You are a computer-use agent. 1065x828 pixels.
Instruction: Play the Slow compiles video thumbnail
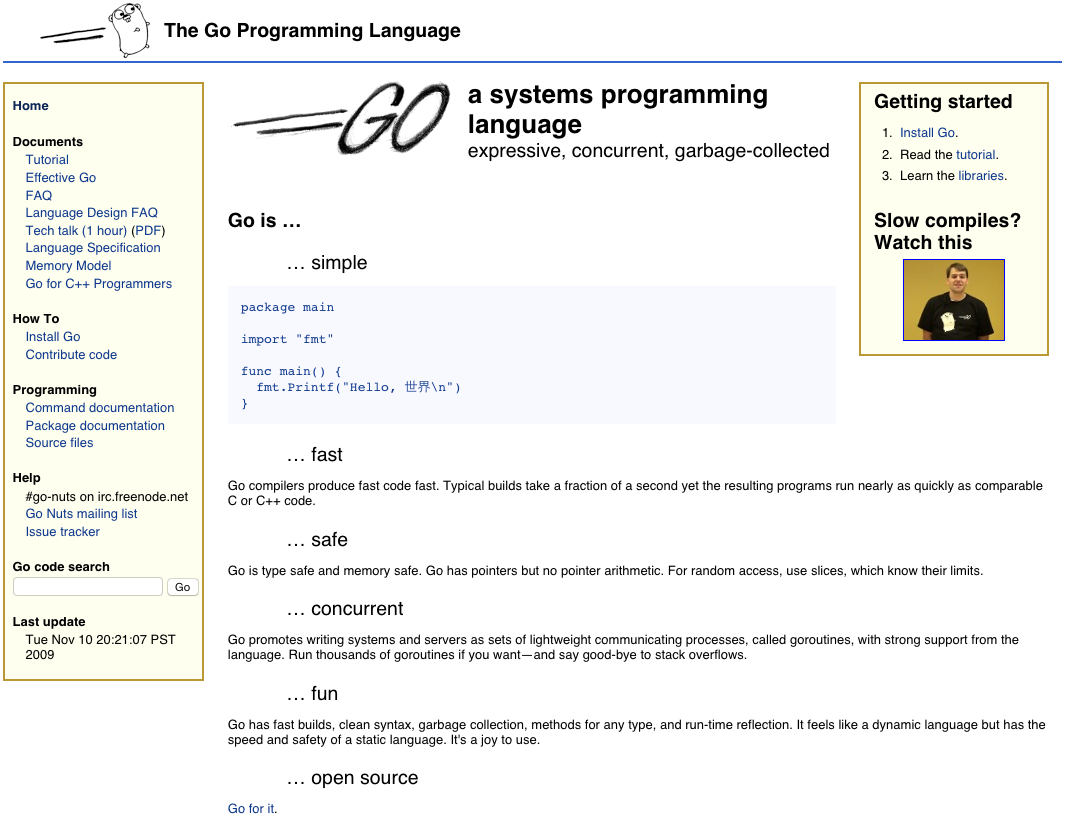pos(953,300)
